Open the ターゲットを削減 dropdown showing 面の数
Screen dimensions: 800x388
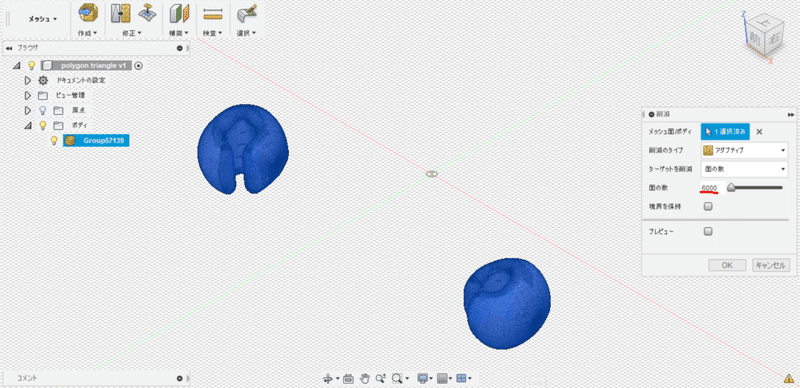pyautogui.click(x=744, y=169)
